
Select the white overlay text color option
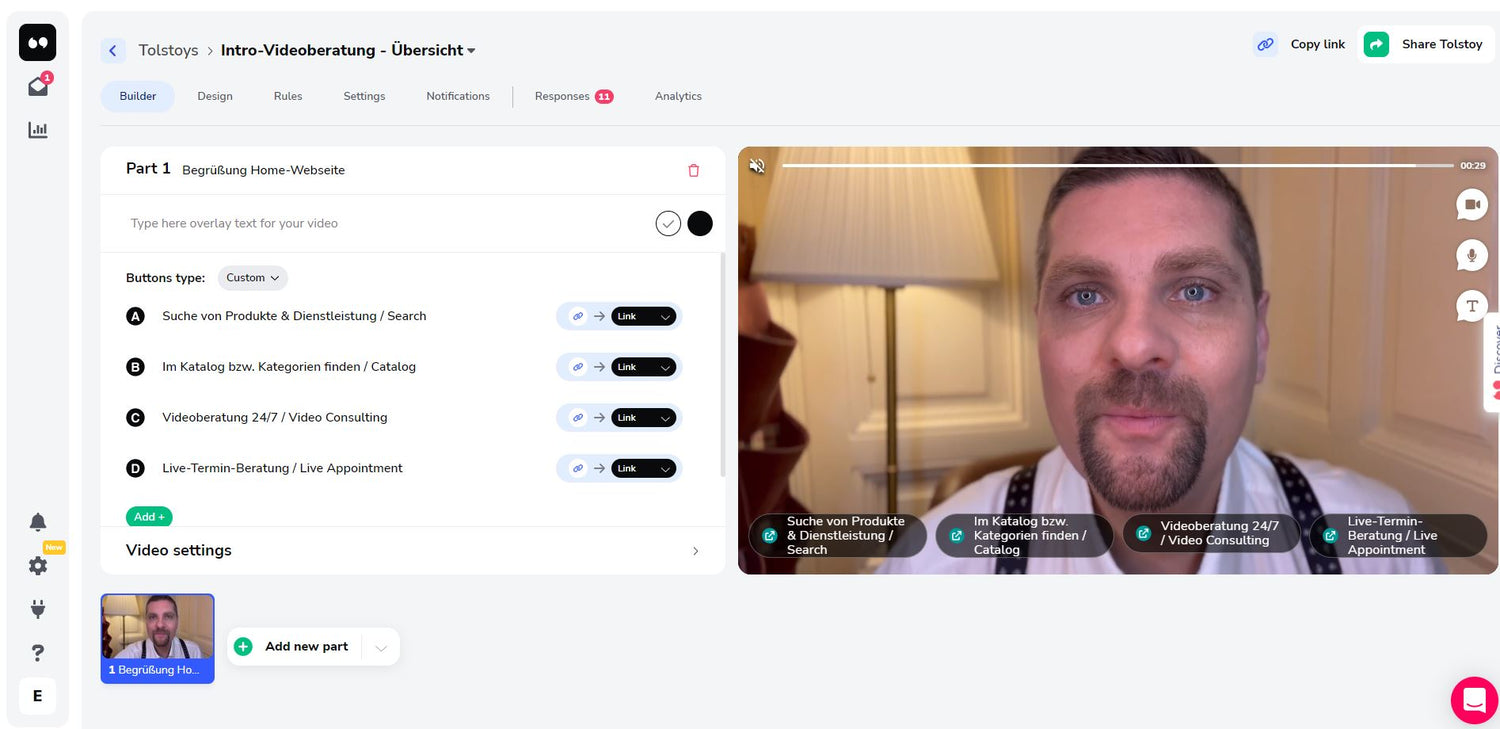click(668, 224)
